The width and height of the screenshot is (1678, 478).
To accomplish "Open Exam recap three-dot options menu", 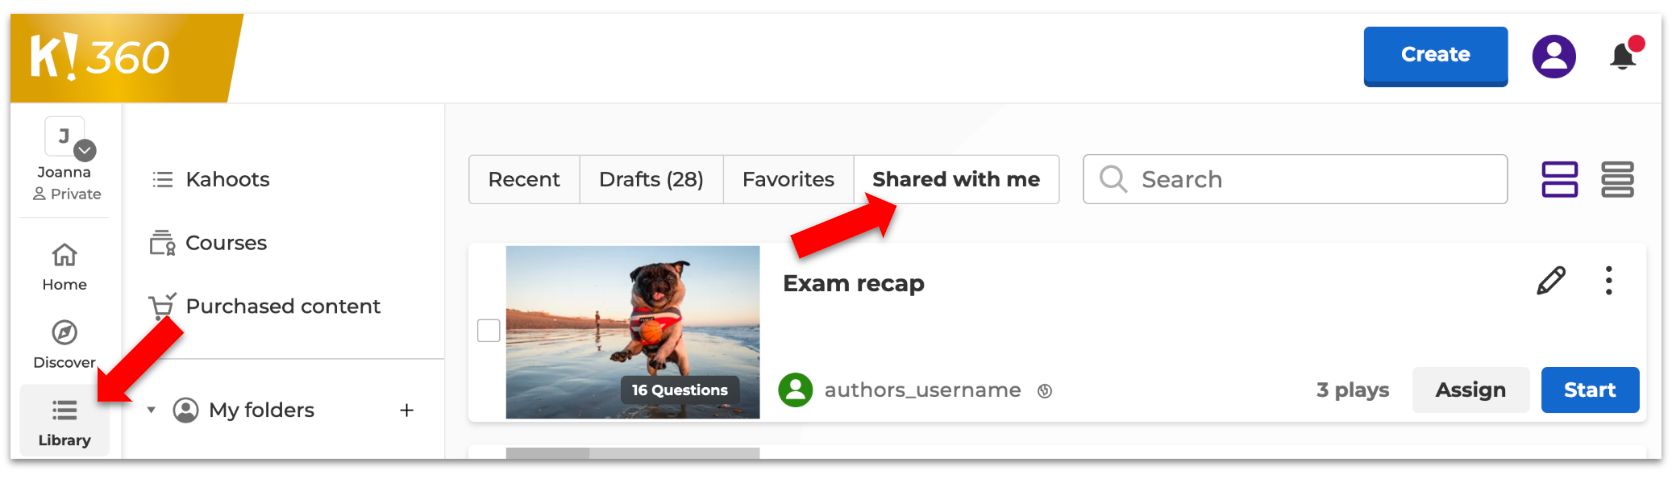I will pyautogui.click(x=1608, y=281).
